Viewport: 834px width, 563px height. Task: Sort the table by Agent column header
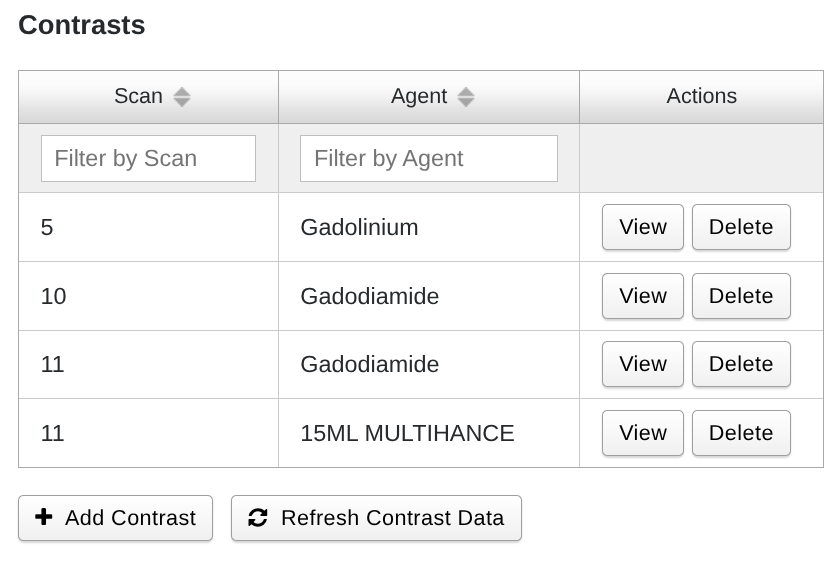(418, 96)
